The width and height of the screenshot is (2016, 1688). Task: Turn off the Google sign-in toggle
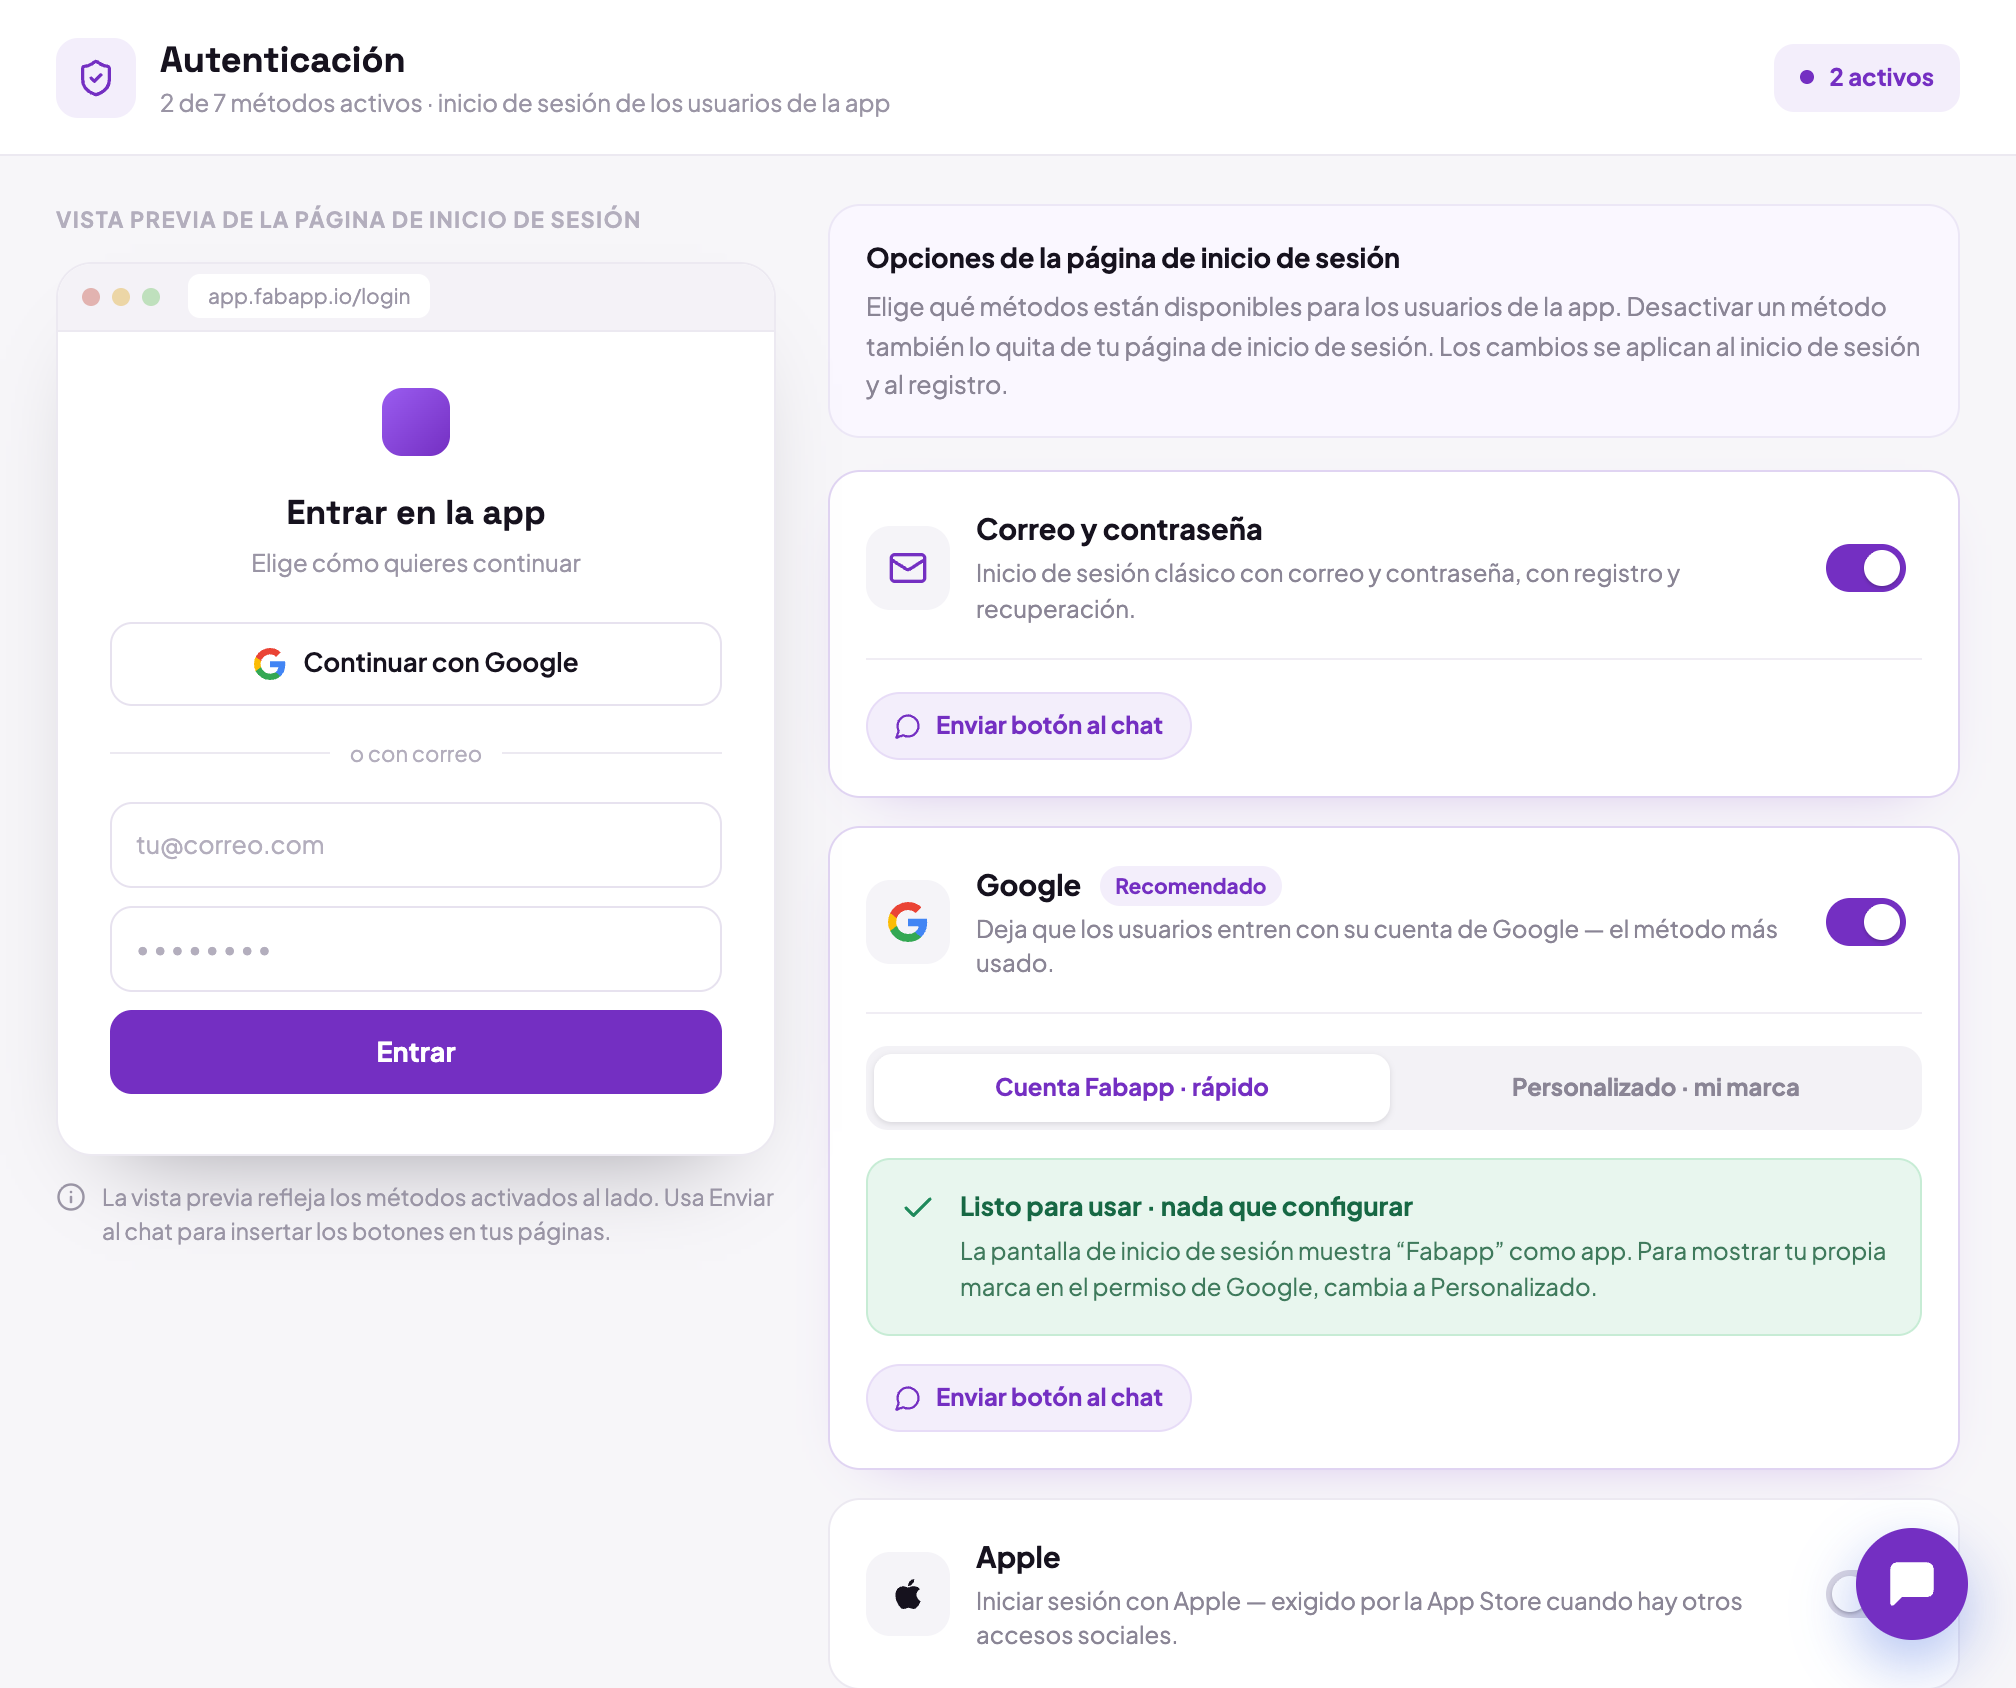(1865, 922)
